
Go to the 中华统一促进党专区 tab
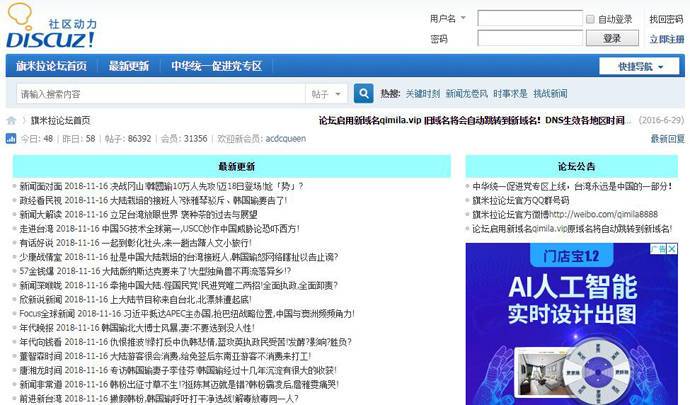coord(215,67)
